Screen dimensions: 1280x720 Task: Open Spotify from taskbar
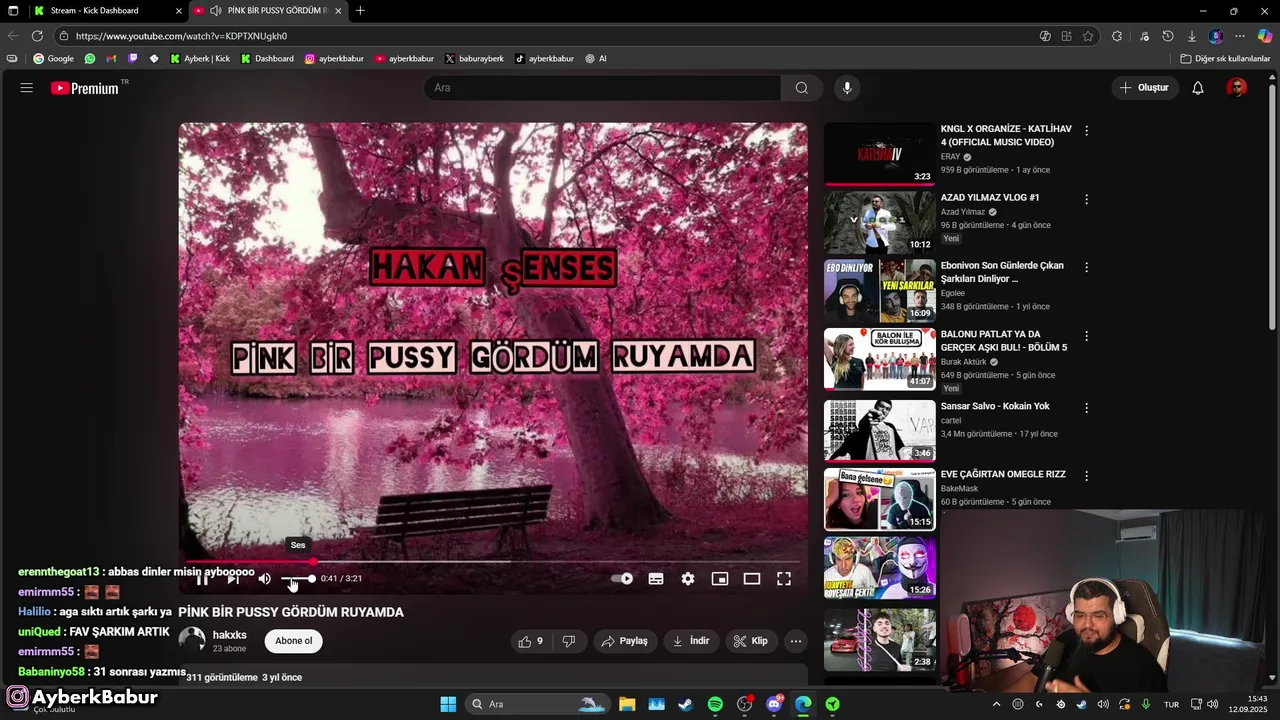pyautogui.click(x=715, y=704)
